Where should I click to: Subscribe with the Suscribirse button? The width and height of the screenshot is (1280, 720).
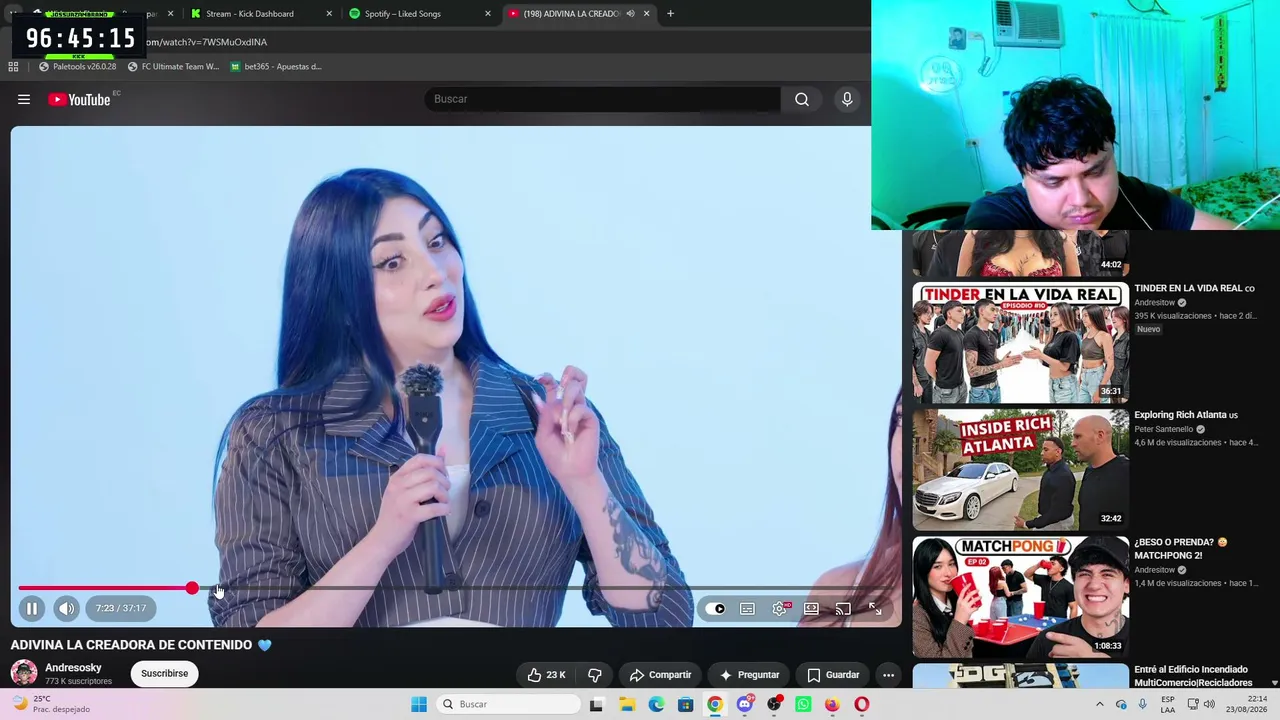tap(164, 674)
